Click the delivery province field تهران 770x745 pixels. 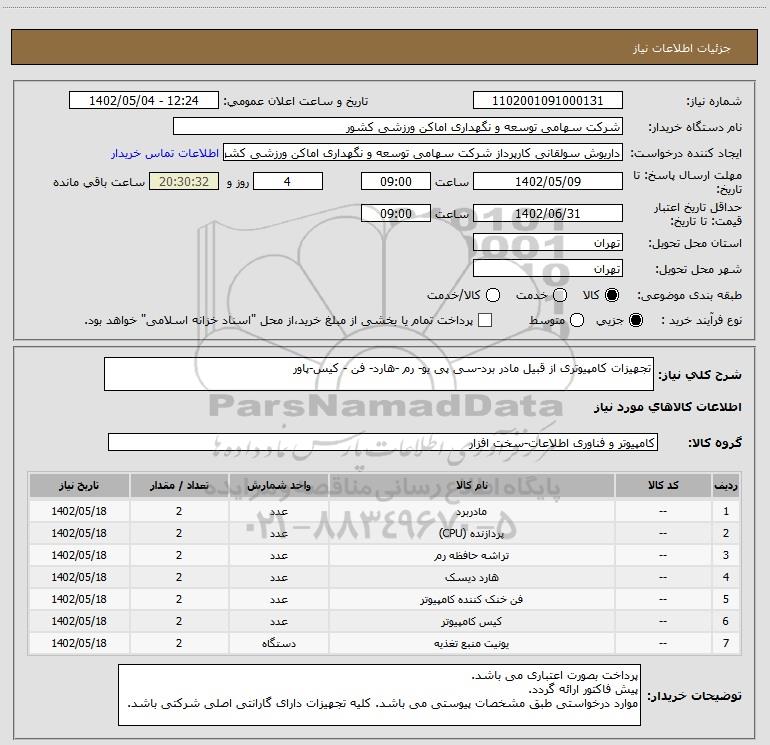coord(548,243)
